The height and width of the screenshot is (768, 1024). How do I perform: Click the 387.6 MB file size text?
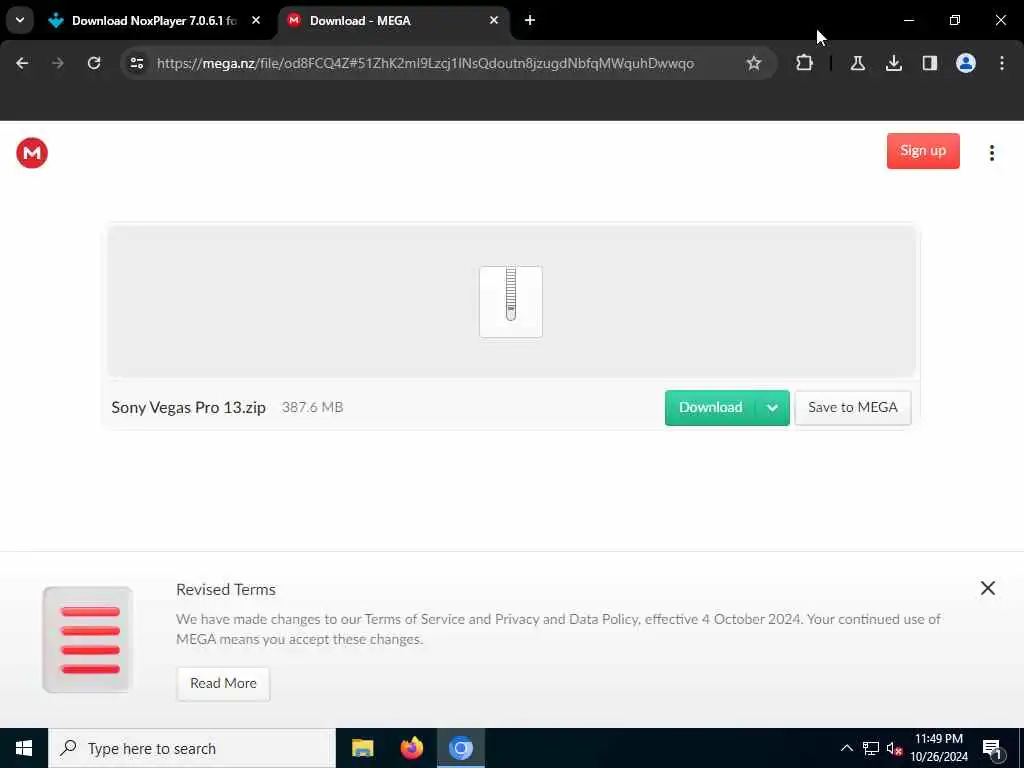click(x=312, y=408)
